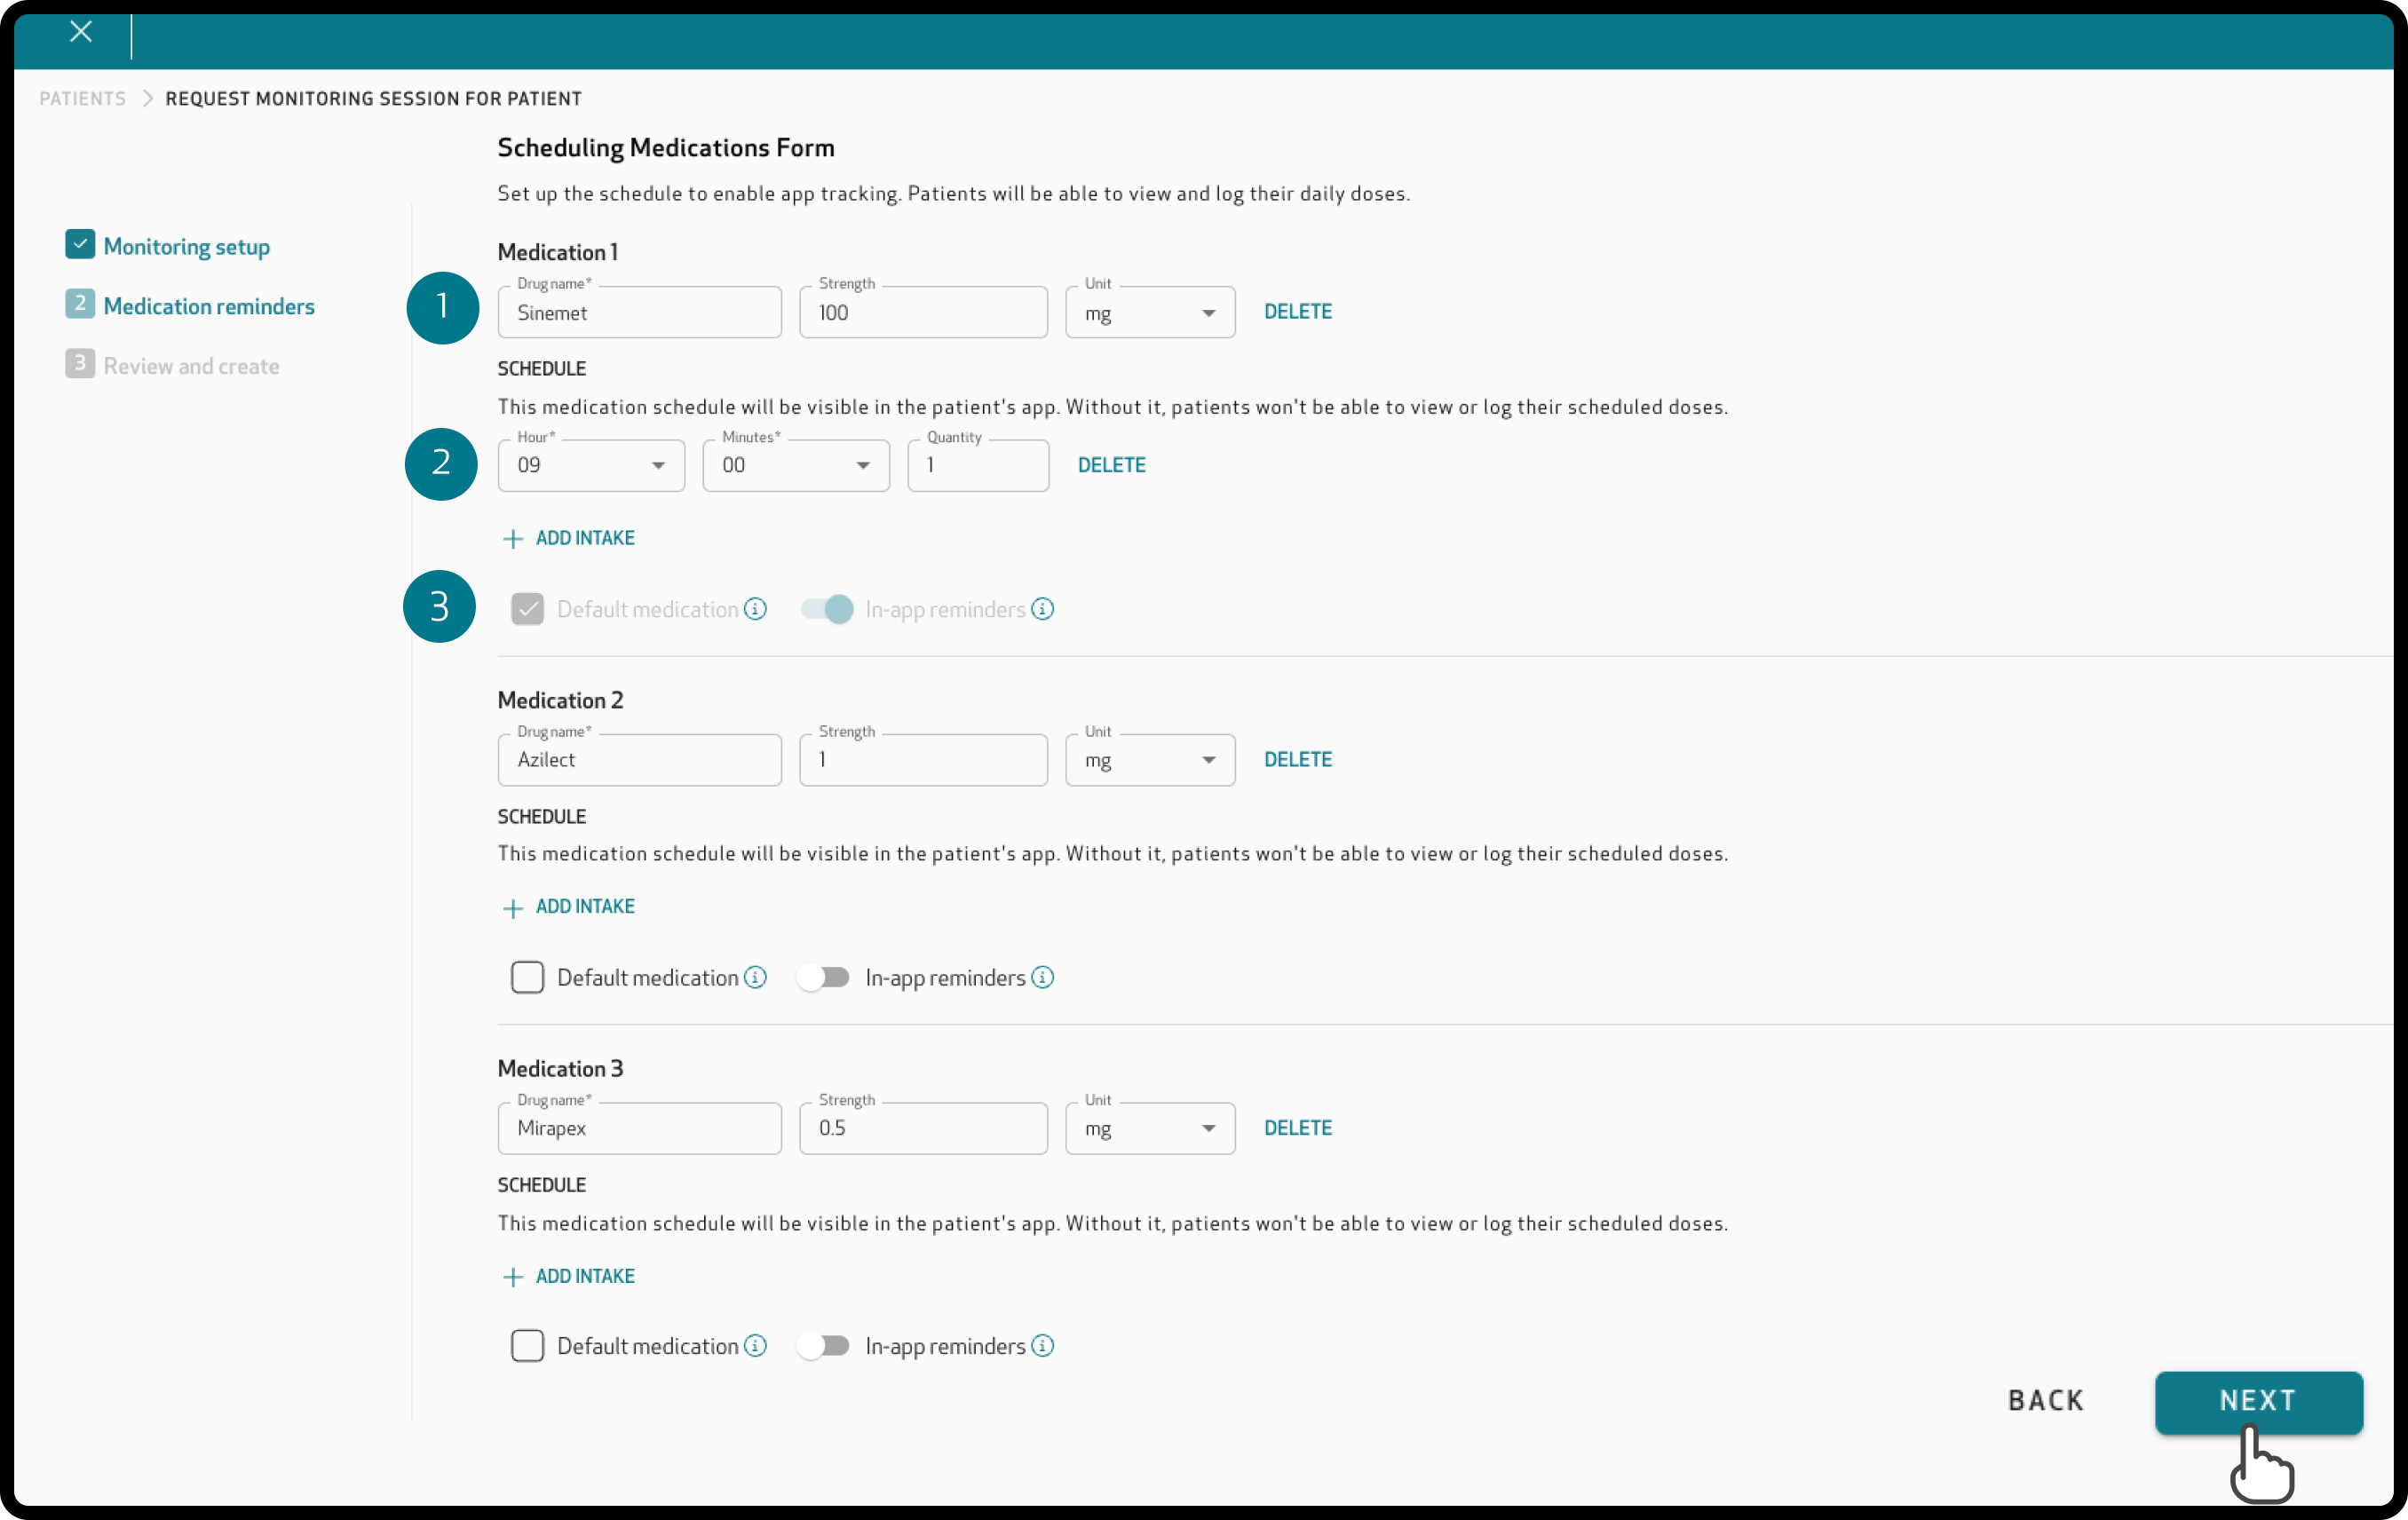Click the step 3 Review and create number icon
The height and width of the screenshot is (1520, 2408).
click(80, 363)
